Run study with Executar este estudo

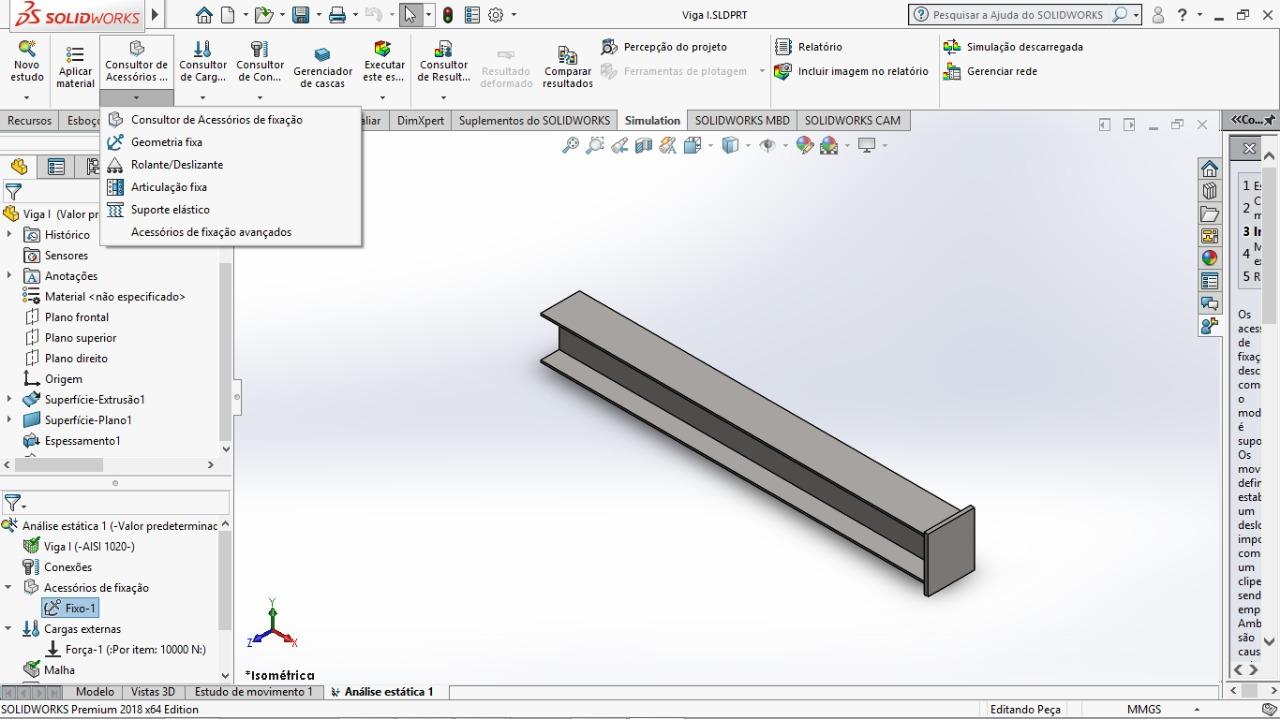click(383, 50)
